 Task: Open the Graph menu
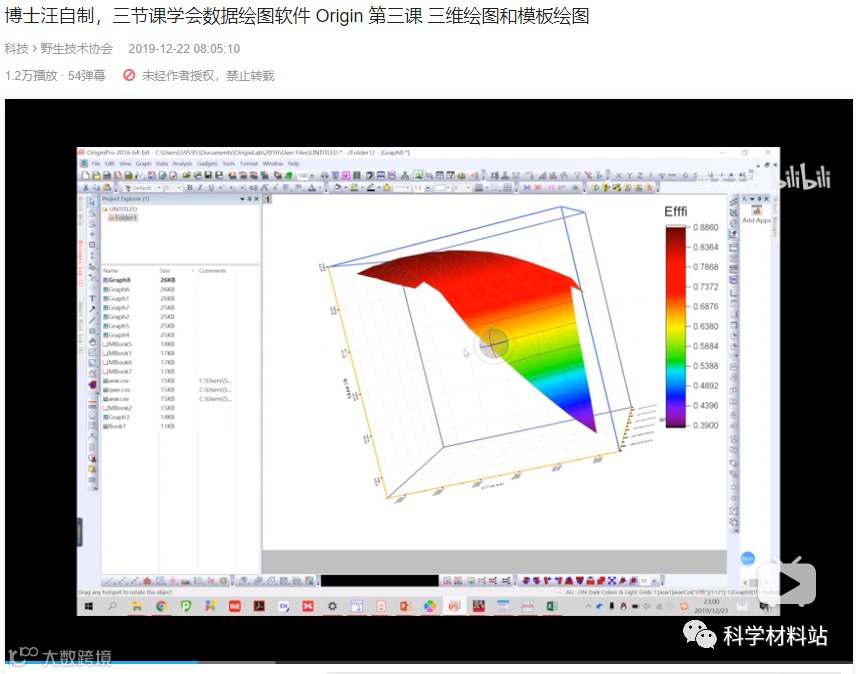pyautogui.click(x=144, y=164)
